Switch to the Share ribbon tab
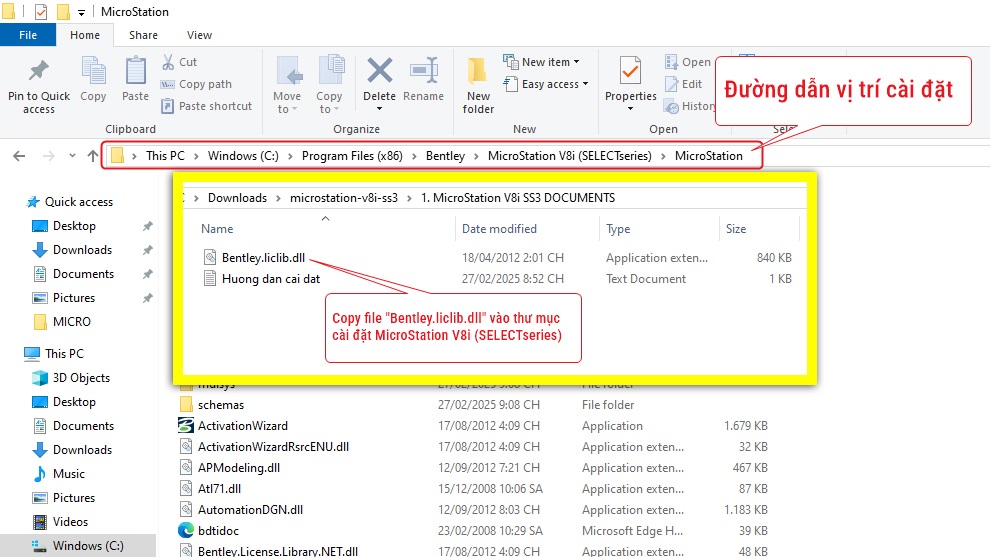990x557 pixels. (x=143, y=35)
